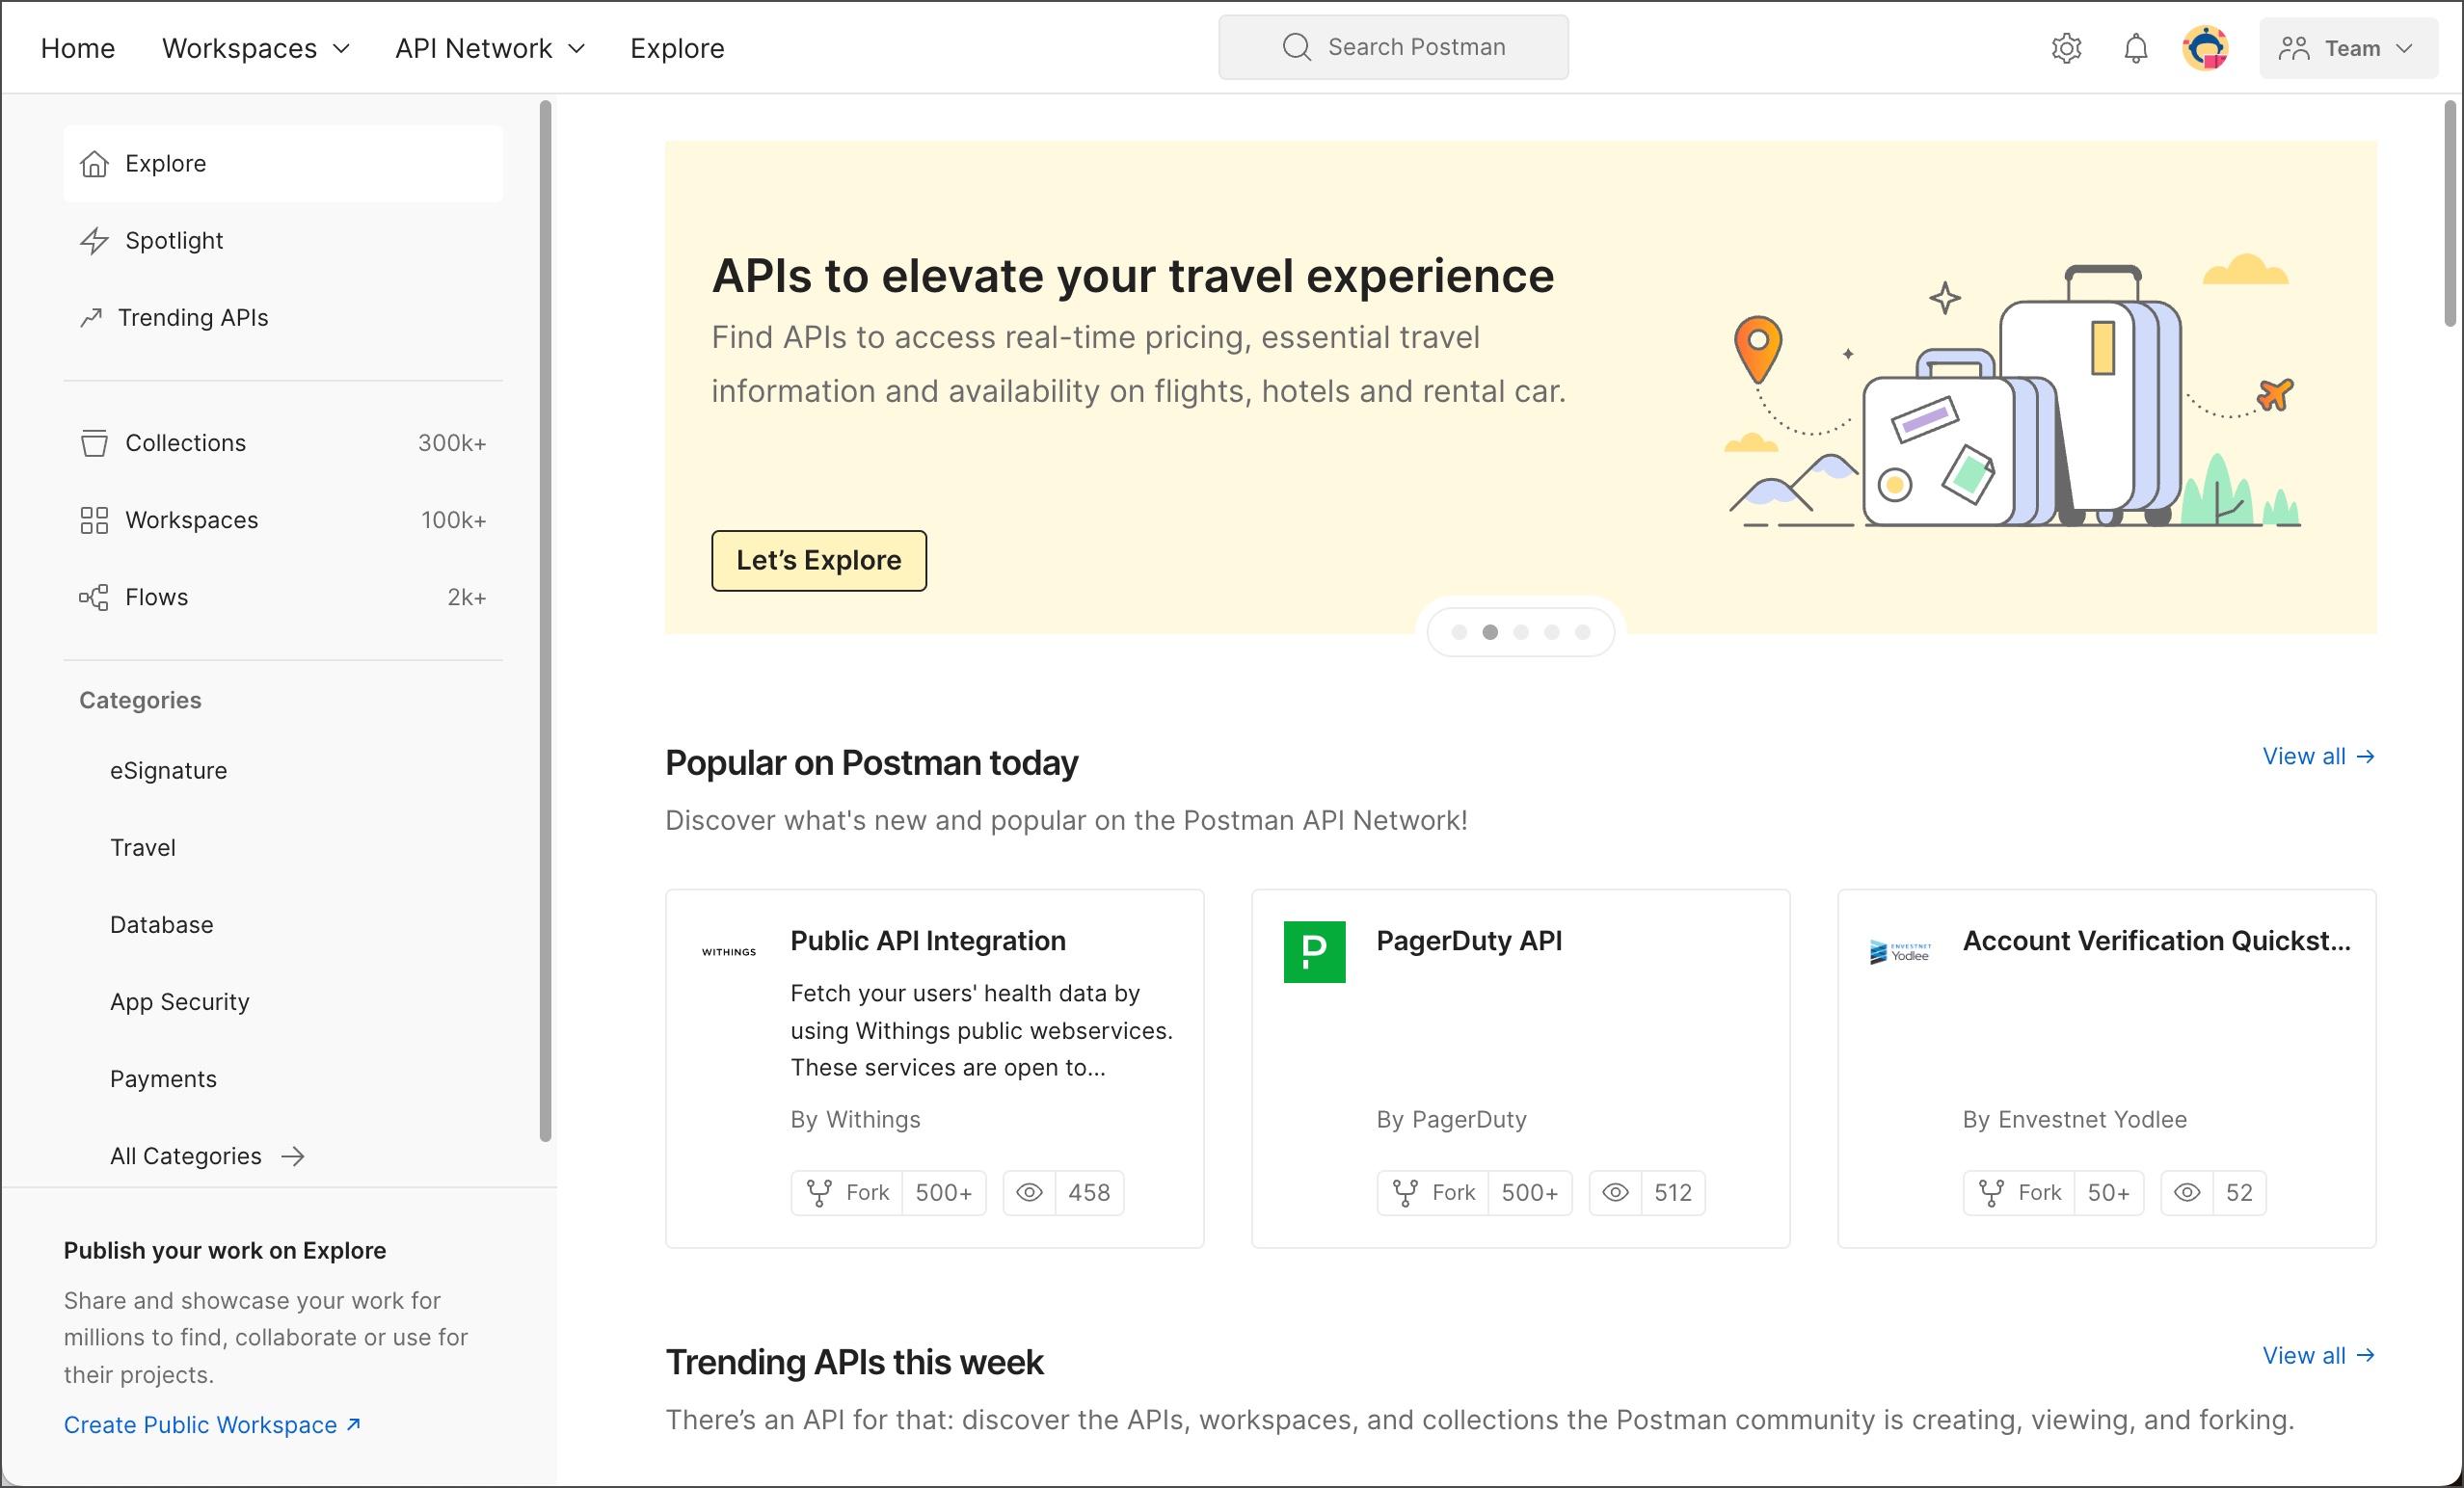Go to Home in top navigation
The width and height of the screenshot is (2464, 1488).
tap(78, 48)
